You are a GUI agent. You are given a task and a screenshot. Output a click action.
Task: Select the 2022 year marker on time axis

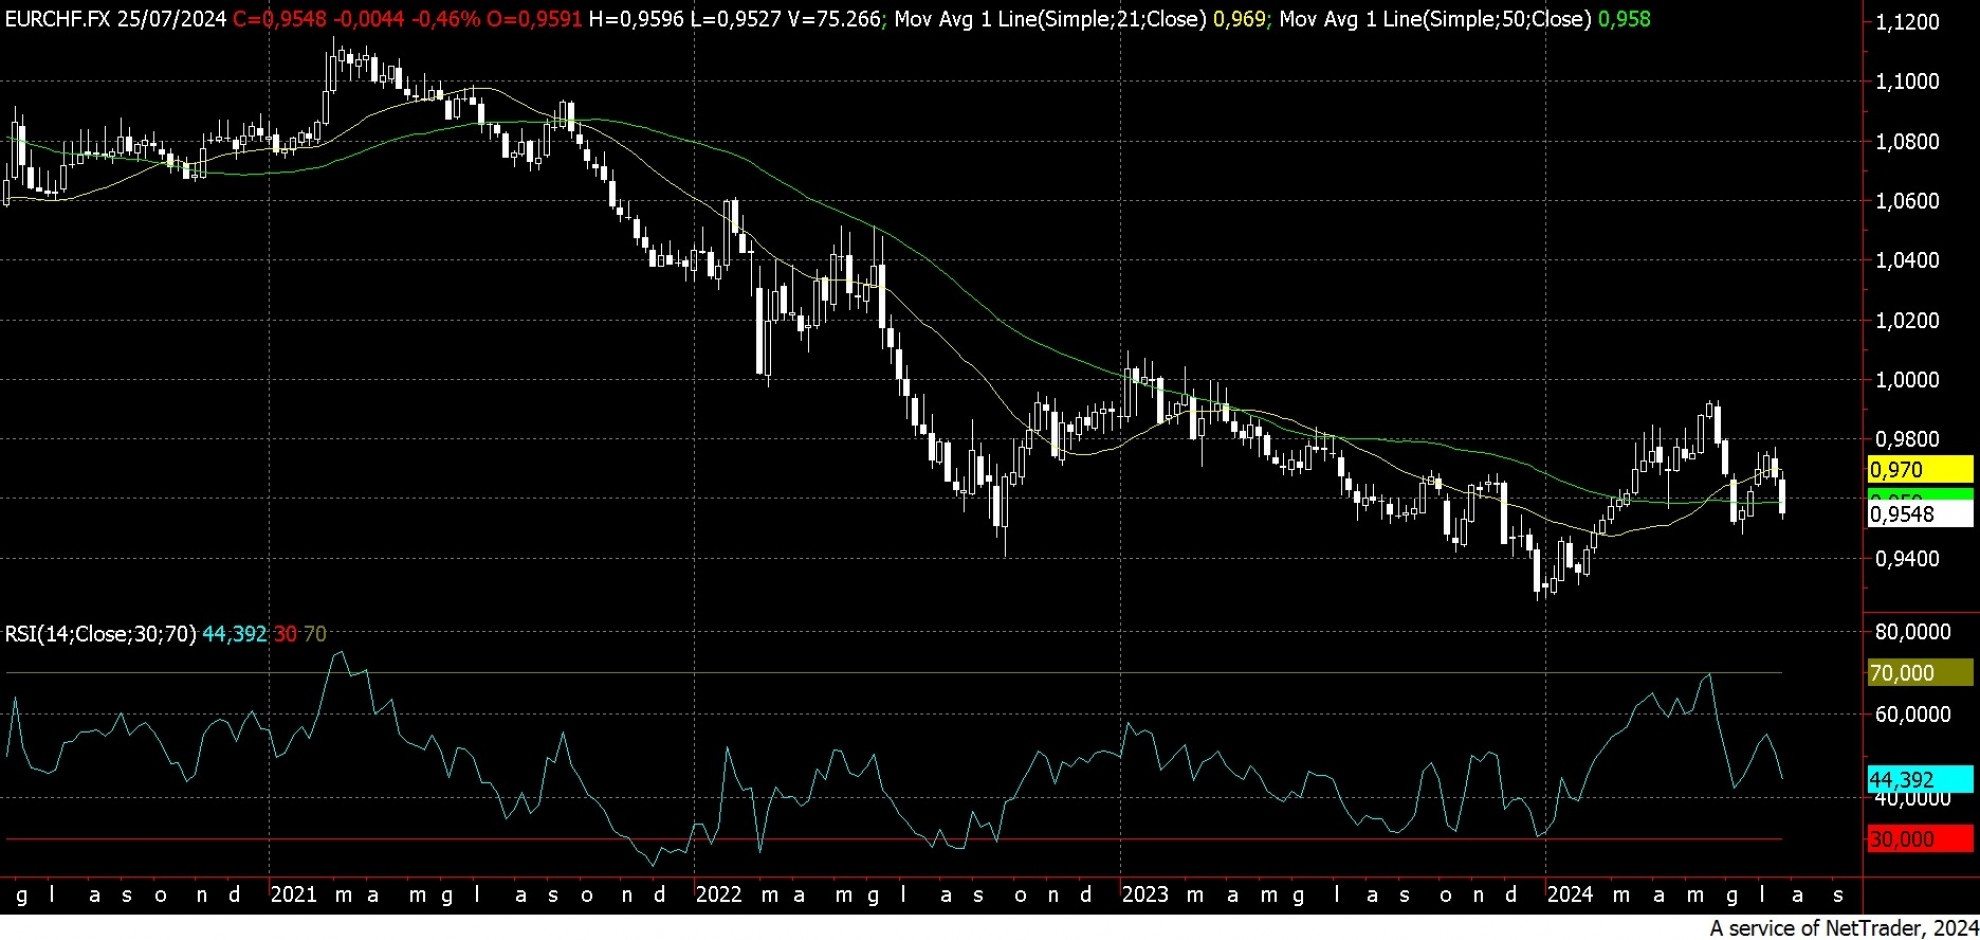coord(718,894)
